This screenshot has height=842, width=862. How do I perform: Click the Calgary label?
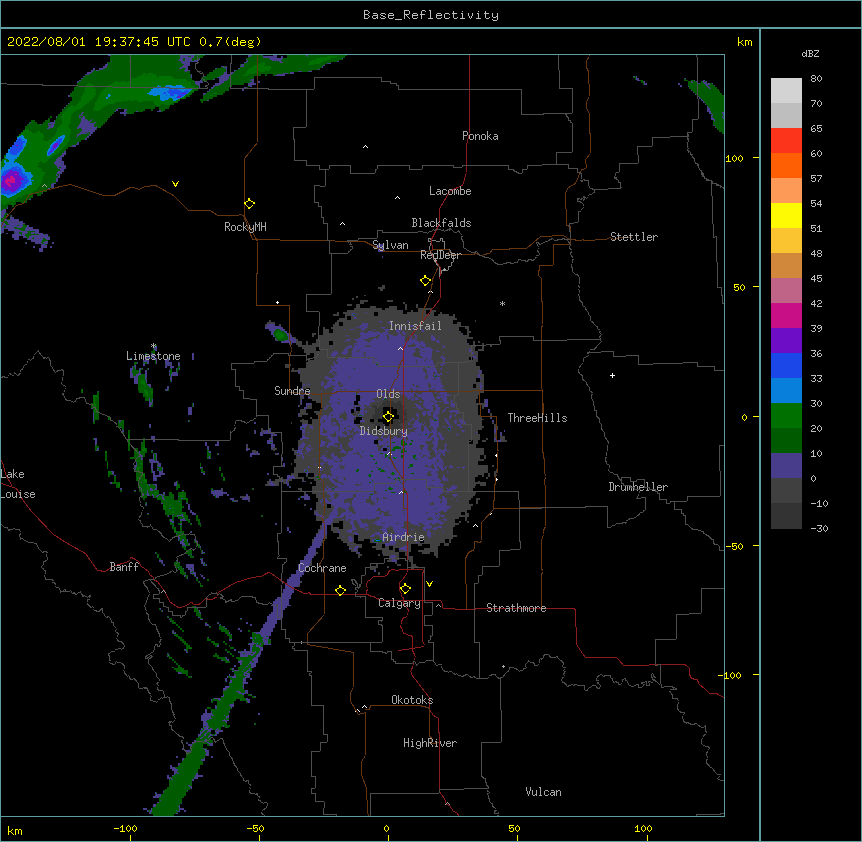click(399, 603)
